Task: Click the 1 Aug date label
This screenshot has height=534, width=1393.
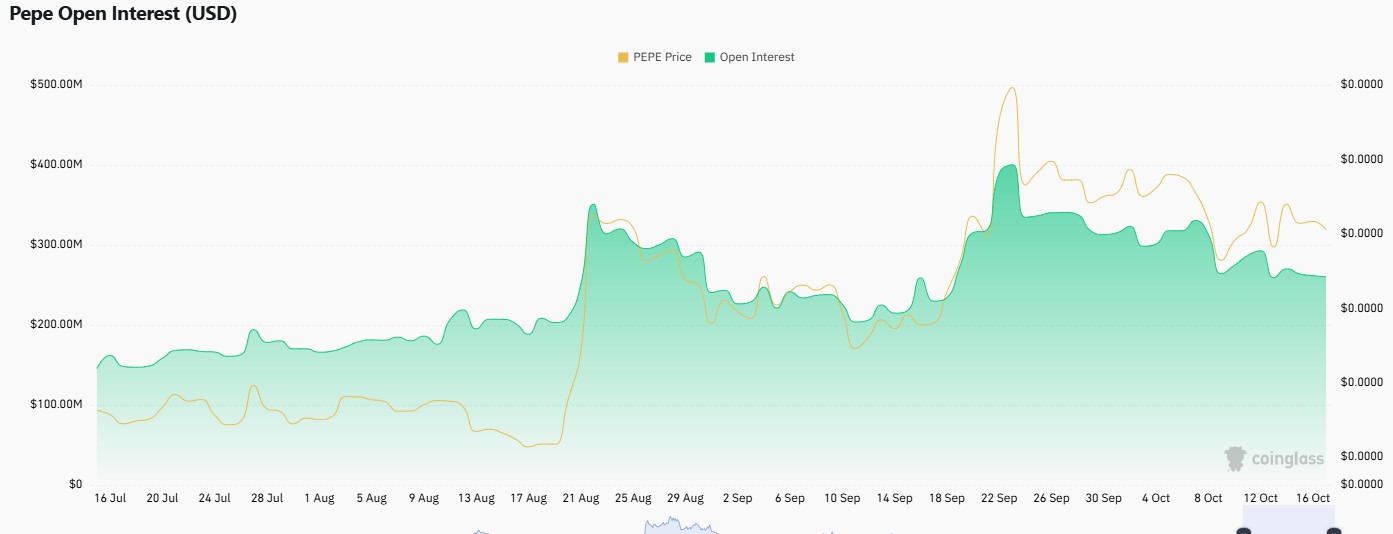Action: (319, 498)
